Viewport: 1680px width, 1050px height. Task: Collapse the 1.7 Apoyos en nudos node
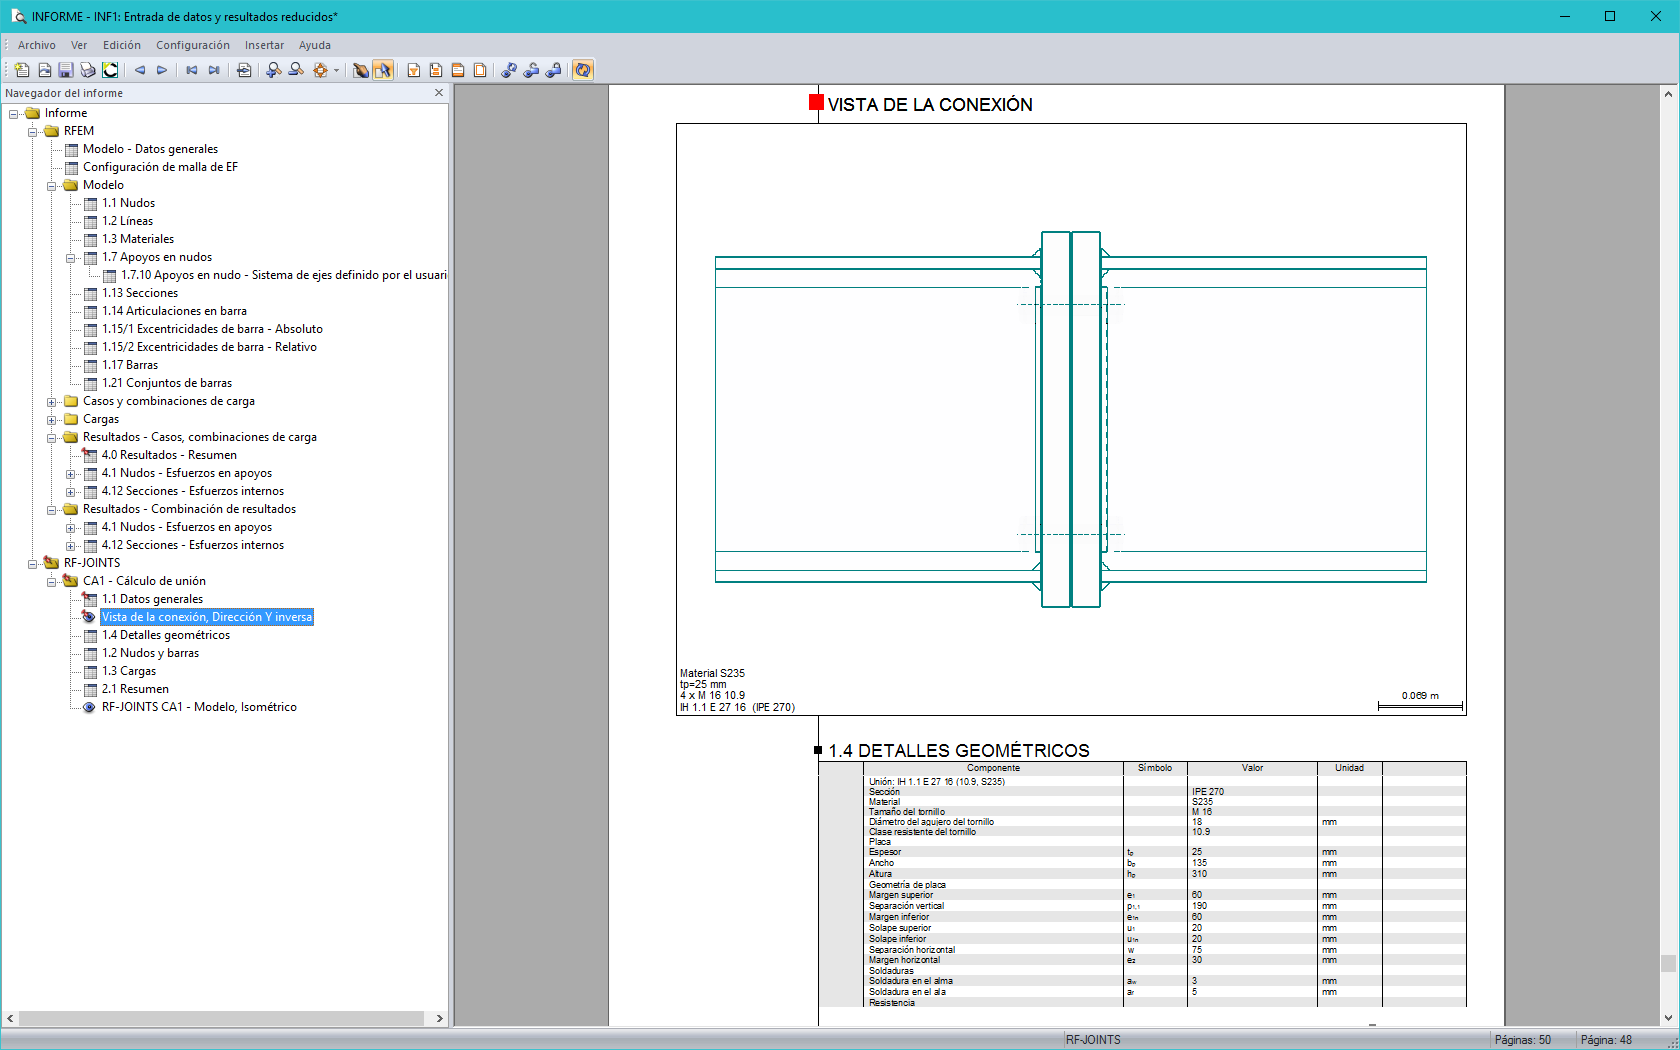coord(71,258)
